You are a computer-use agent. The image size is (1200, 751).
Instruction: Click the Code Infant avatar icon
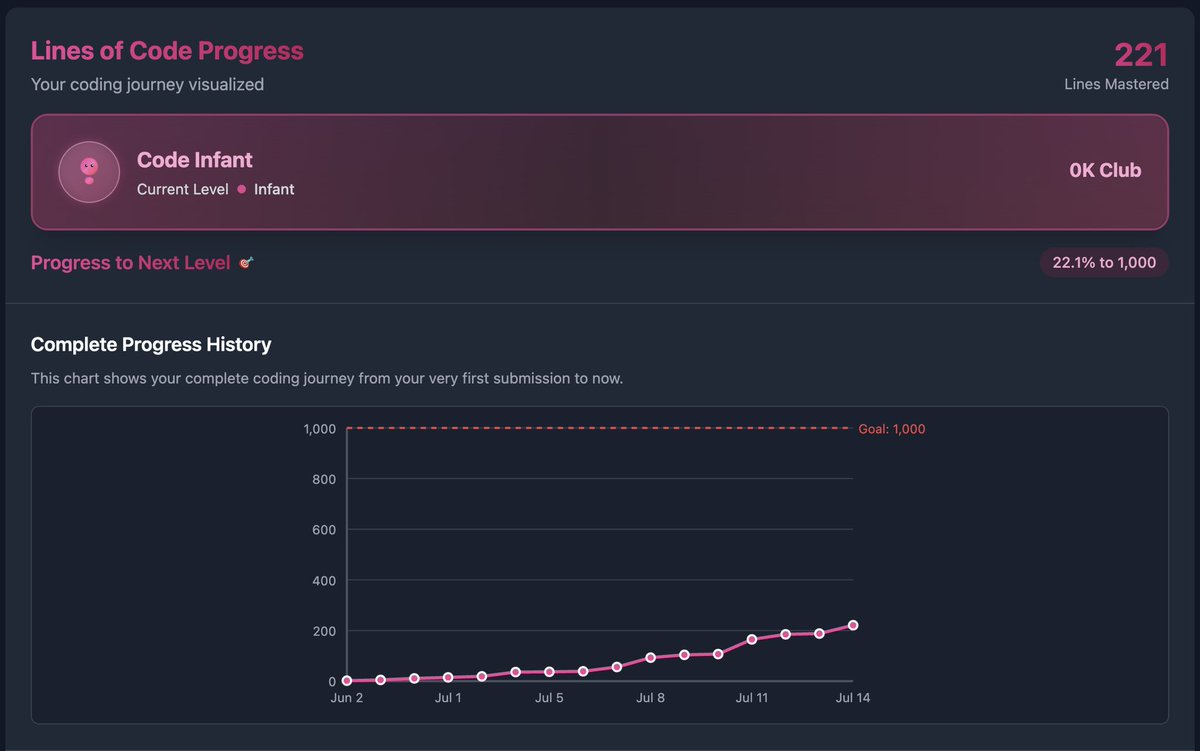tap(89, 172)
